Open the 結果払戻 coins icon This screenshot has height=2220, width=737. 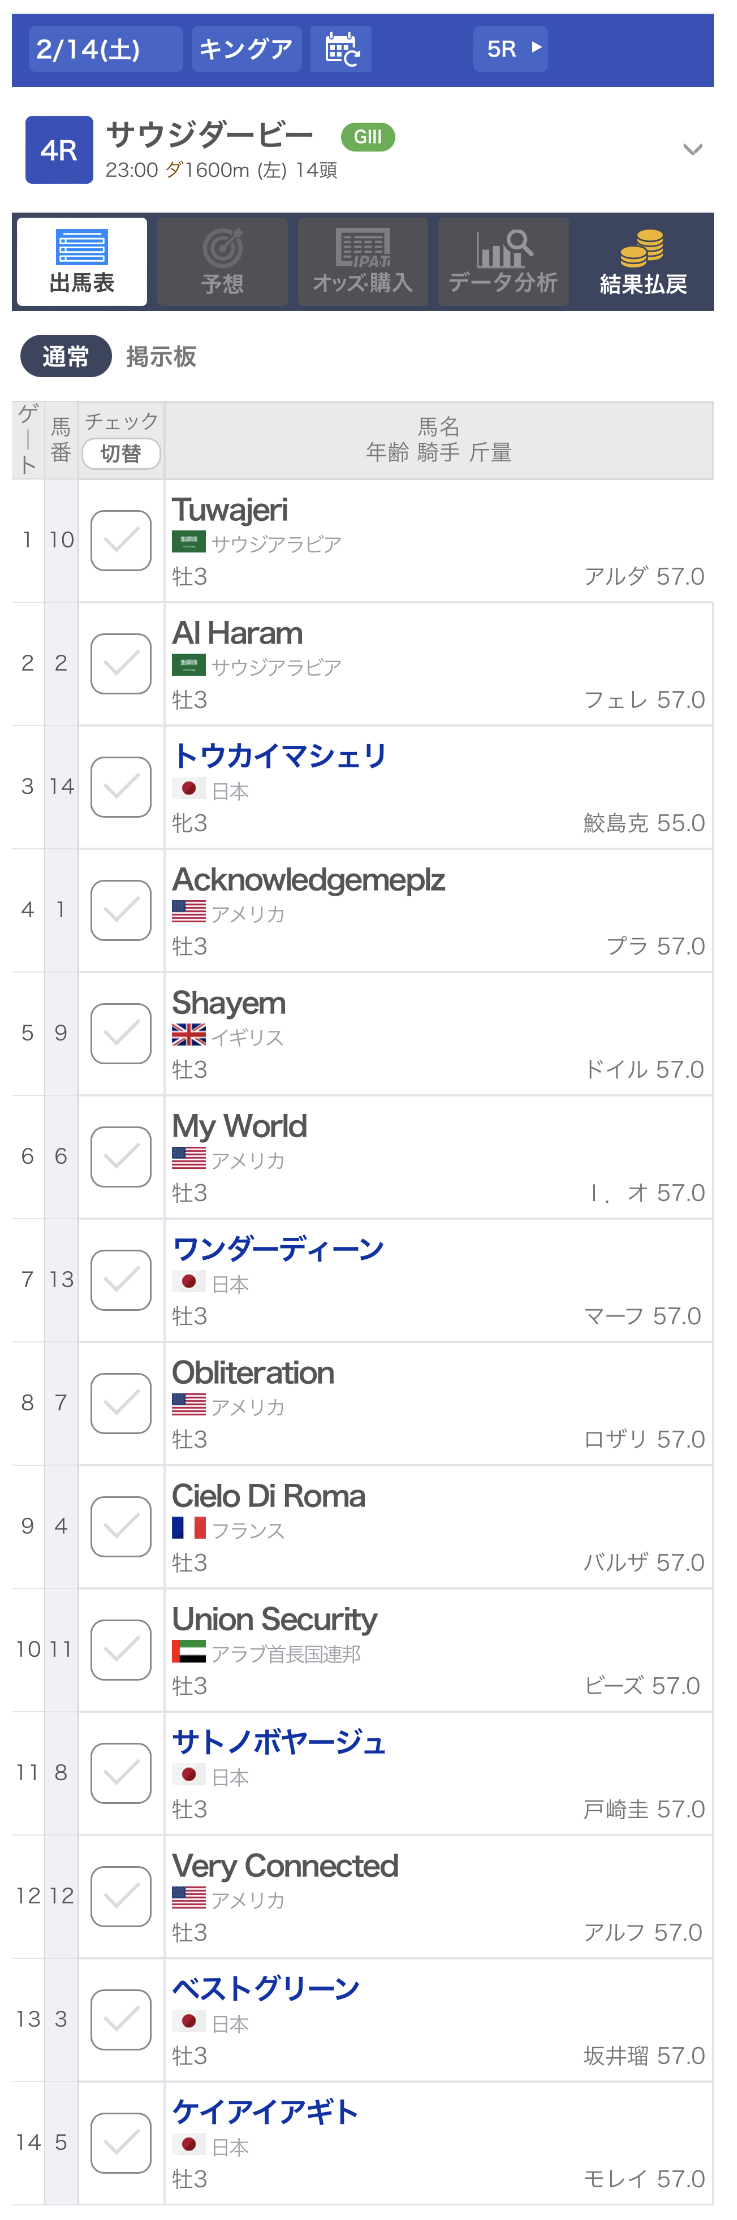tap(643, 261)
